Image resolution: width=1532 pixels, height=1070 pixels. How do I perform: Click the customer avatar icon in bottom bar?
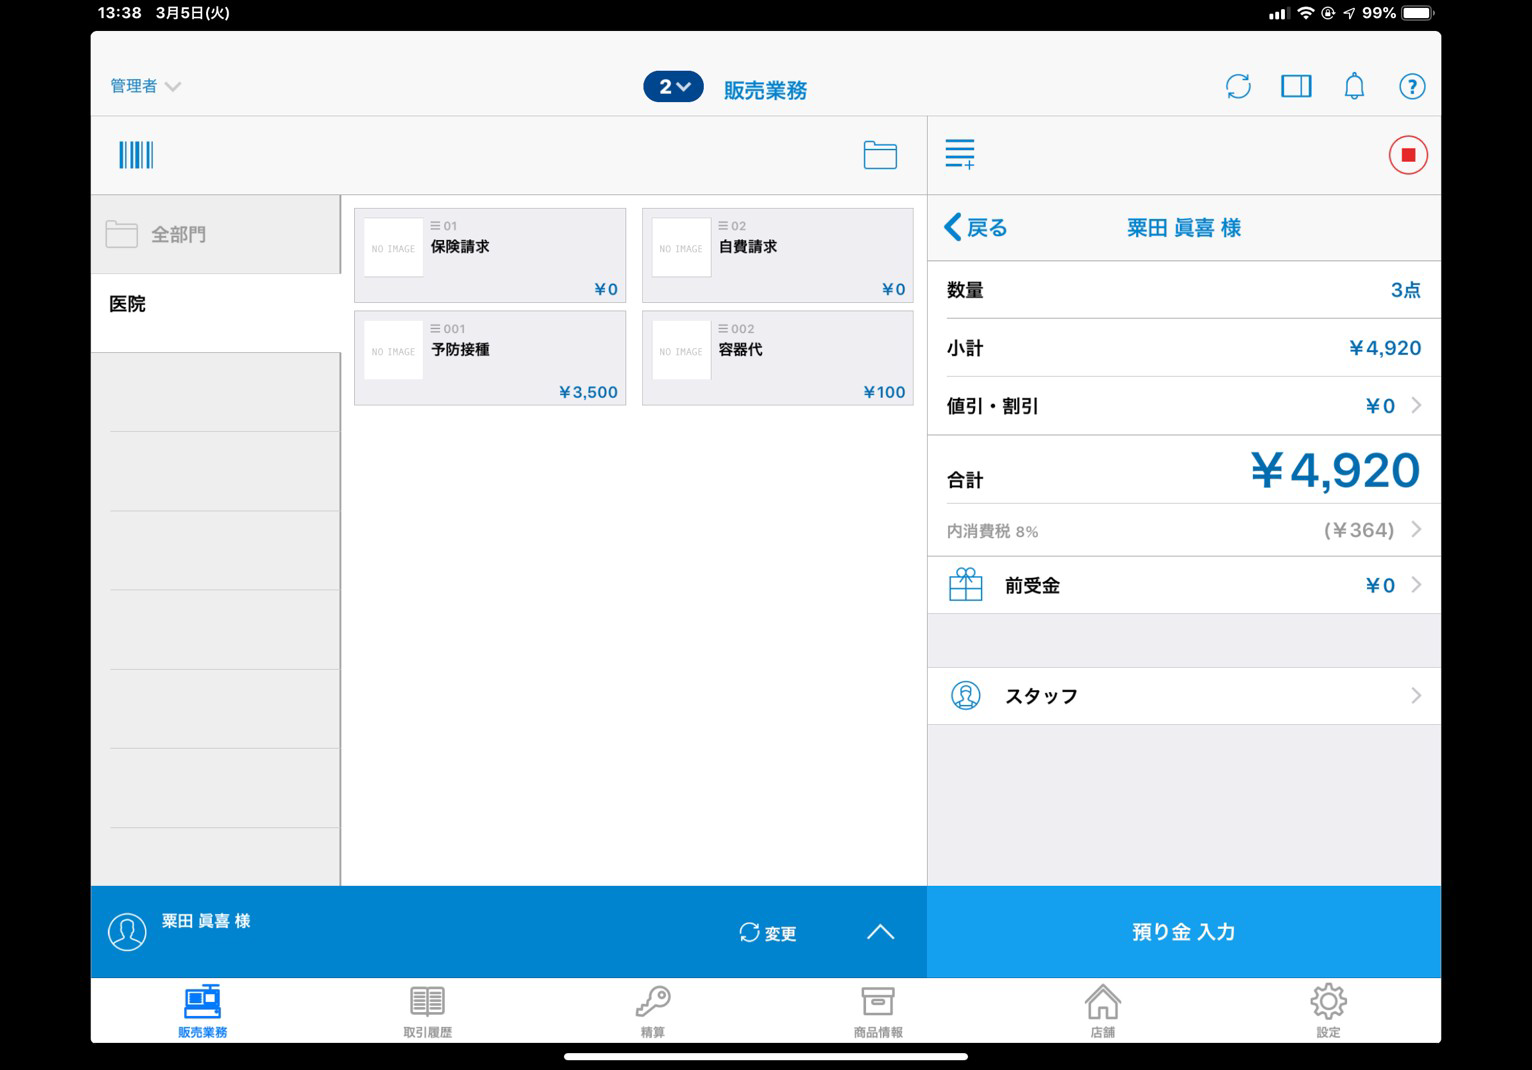coord(127,931)
